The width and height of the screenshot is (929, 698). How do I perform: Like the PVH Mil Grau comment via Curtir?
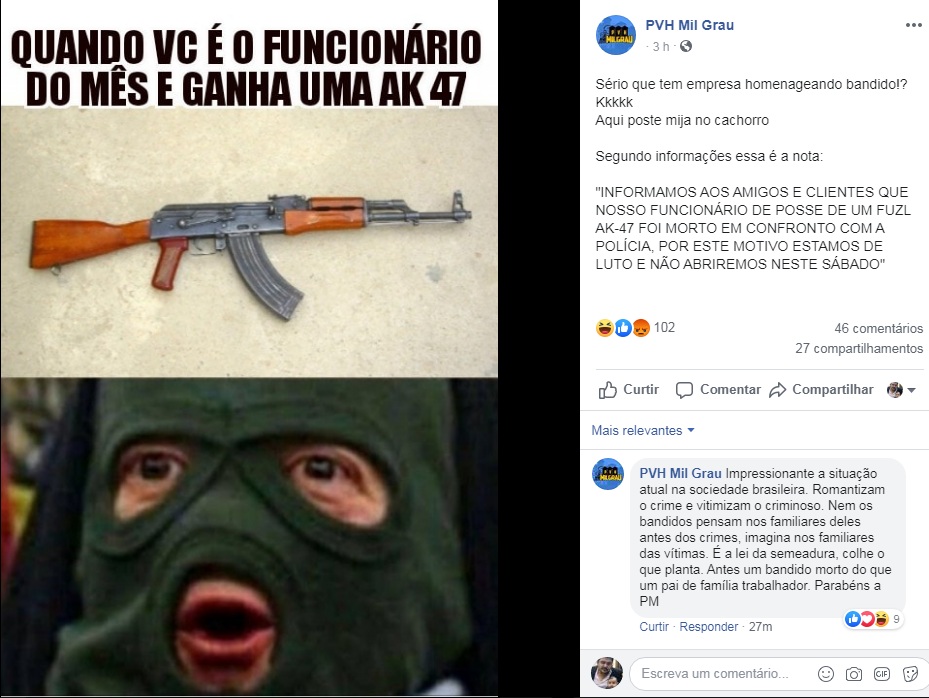click(x=653, y=626)
